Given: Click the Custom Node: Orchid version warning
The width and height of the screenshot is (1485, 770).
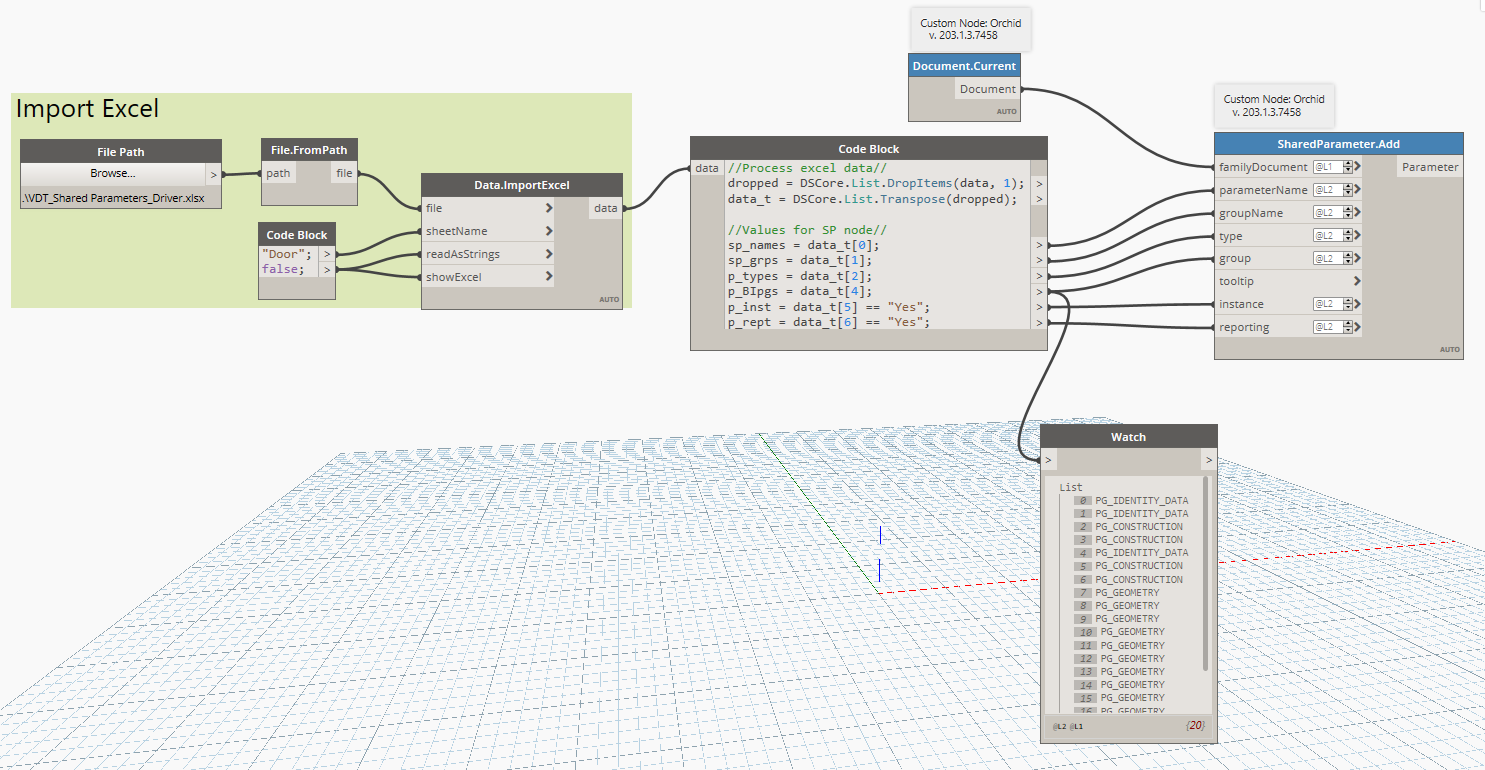Looking at the screenshot, I should point(969,28).
